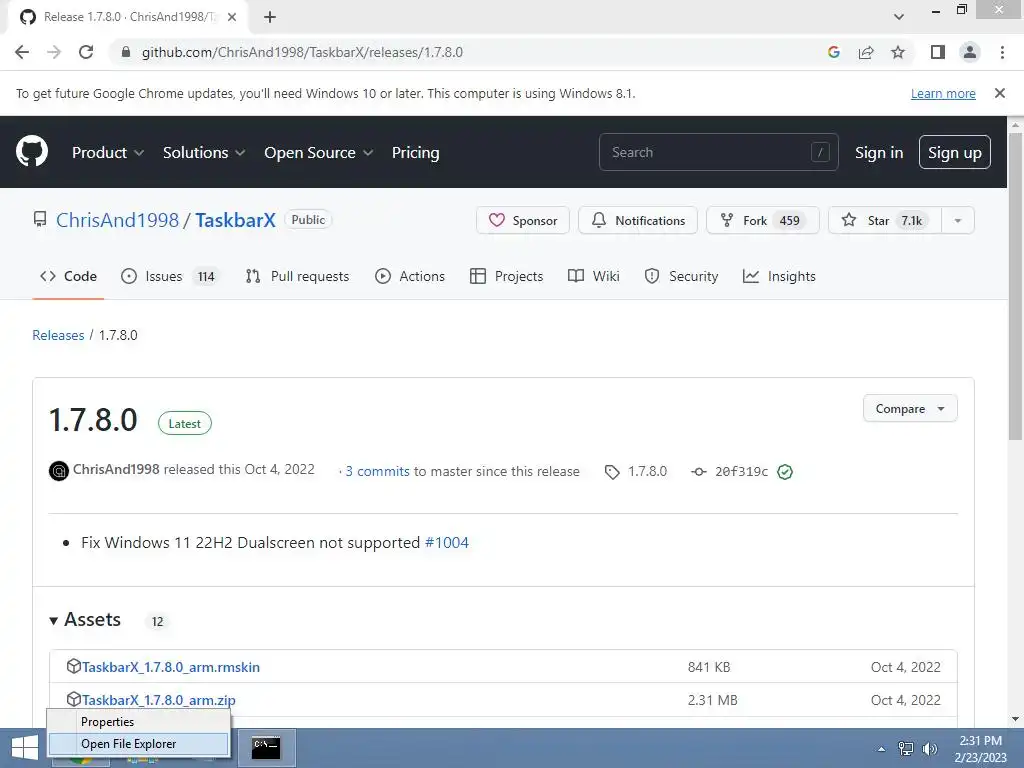Click the GitHub octocat logo
The height and width of the screenshot is (768, 1024).
click(x=31, y=152)
